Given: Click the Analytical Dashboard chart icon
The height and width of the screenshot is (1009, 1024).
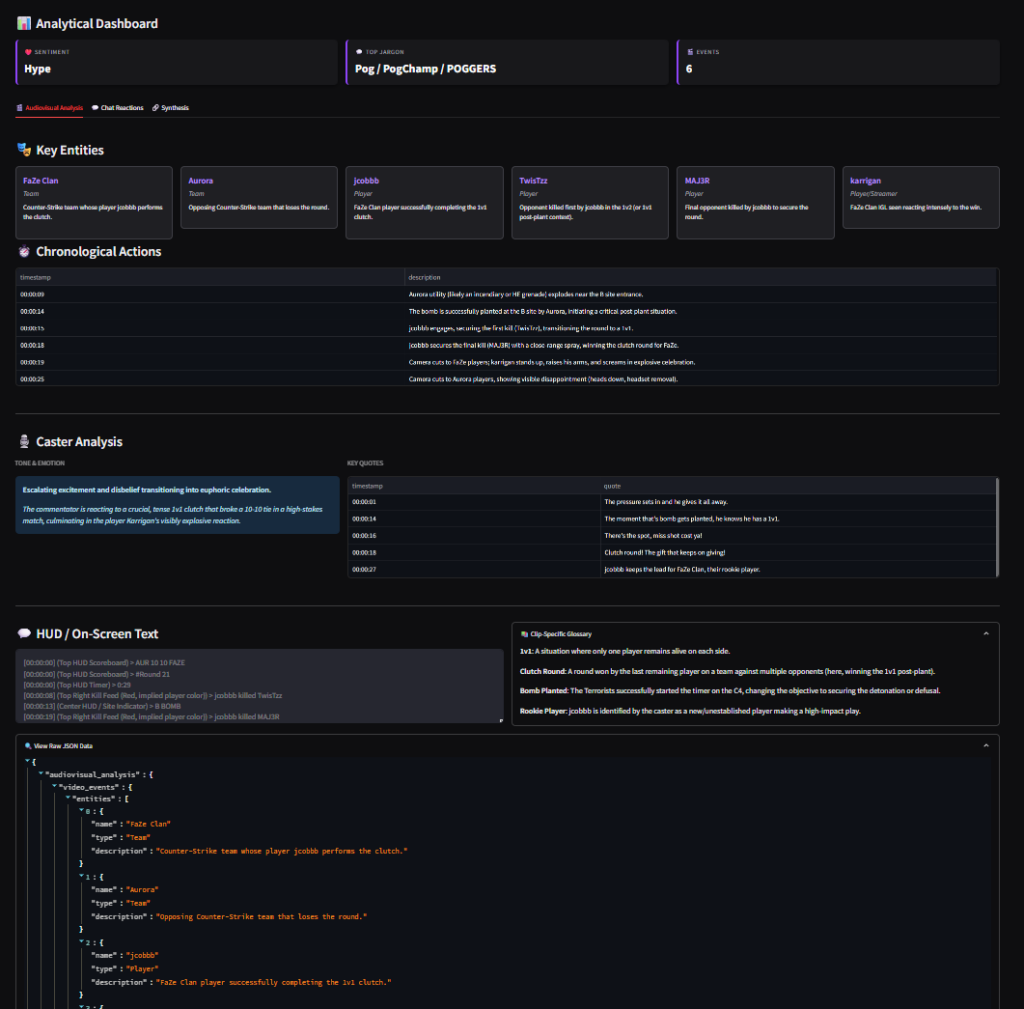Looking at the screenshot, I should [x=24, y=23].
